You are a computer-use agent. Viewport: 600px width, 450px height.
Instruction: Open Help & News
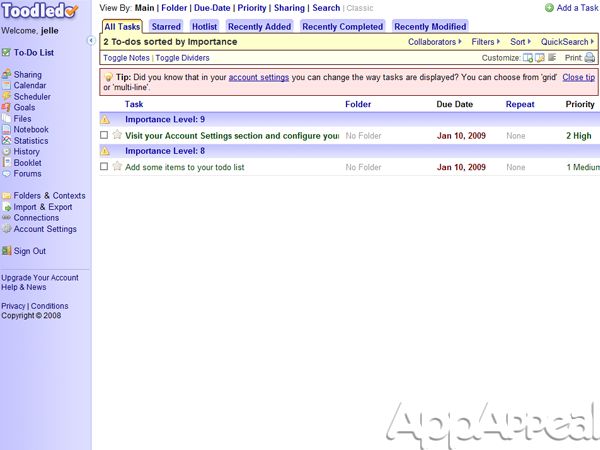pyautogui.click(x=24, y=287)
